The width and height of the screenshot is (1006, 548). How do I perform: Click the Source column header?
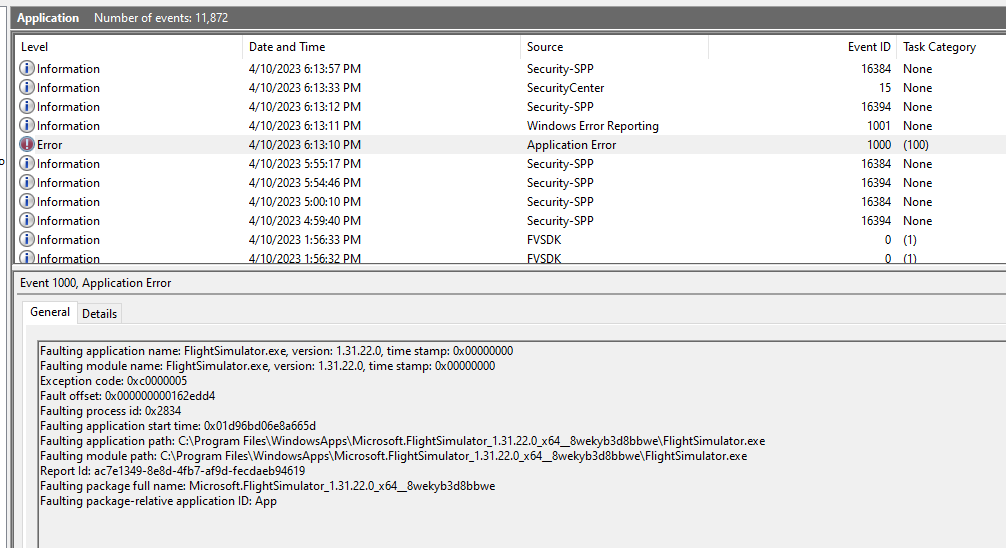pos(614,47)
